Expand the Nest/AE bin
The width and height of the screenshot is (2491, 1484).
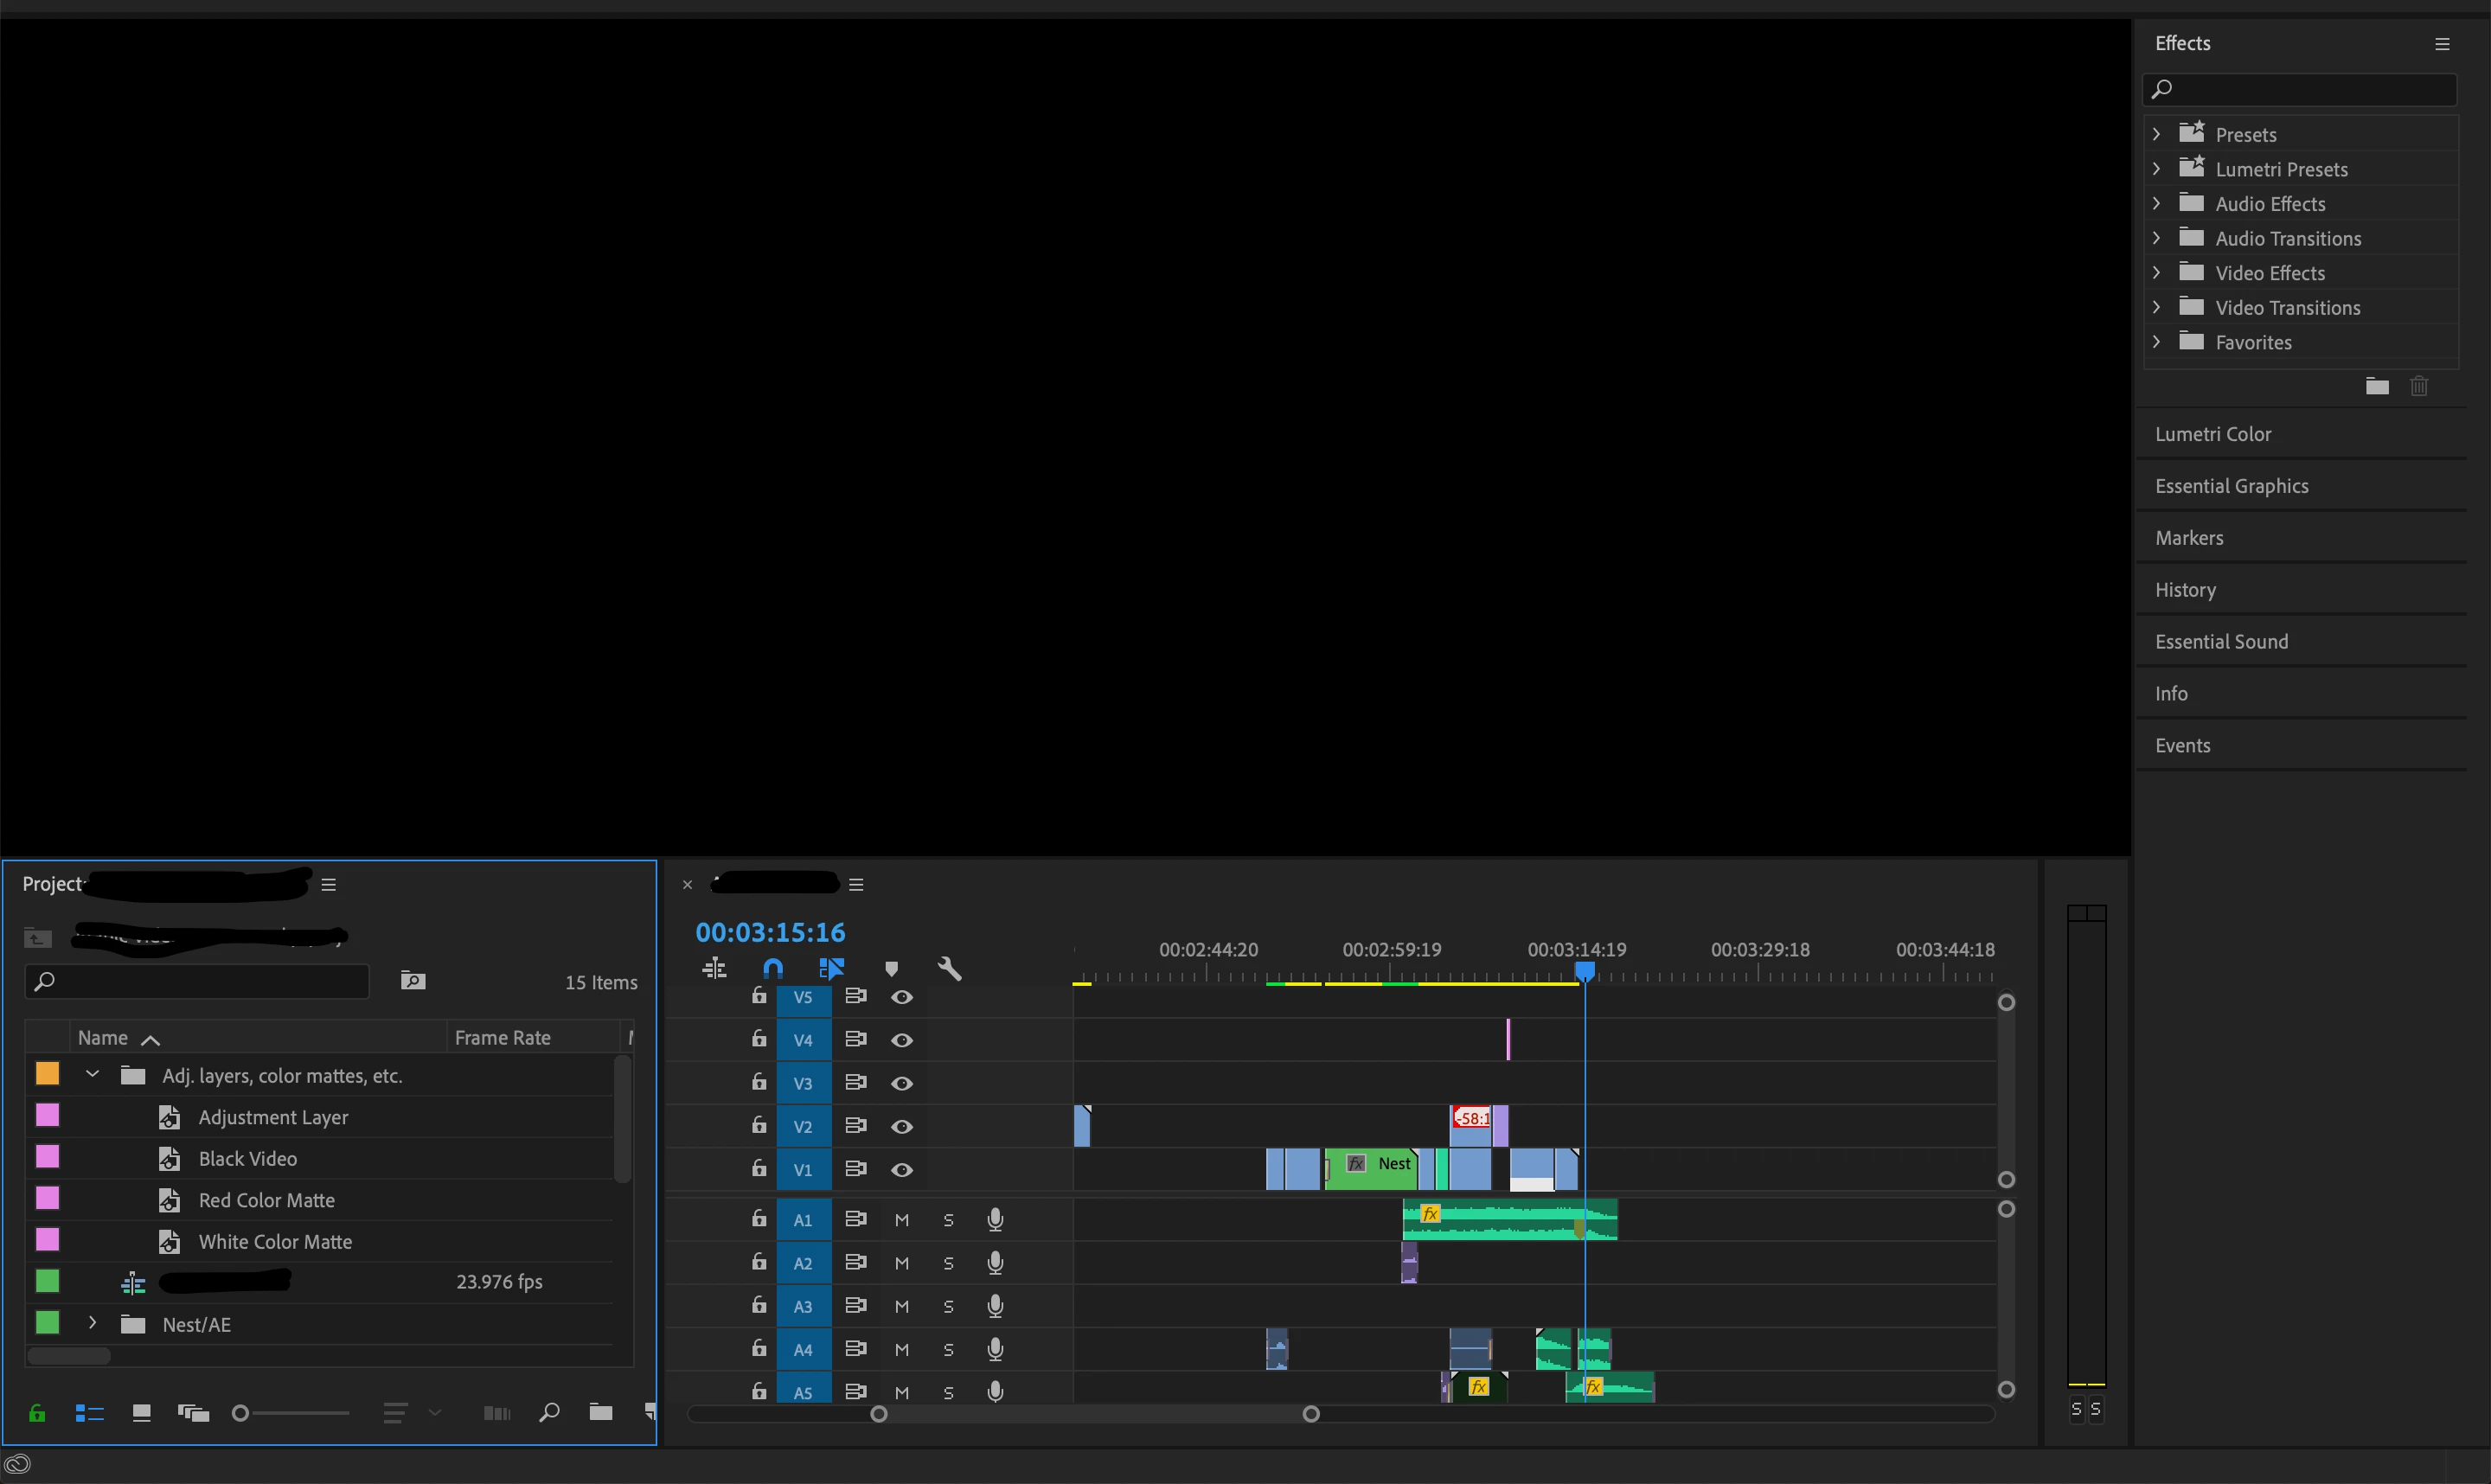point(93,1323)
